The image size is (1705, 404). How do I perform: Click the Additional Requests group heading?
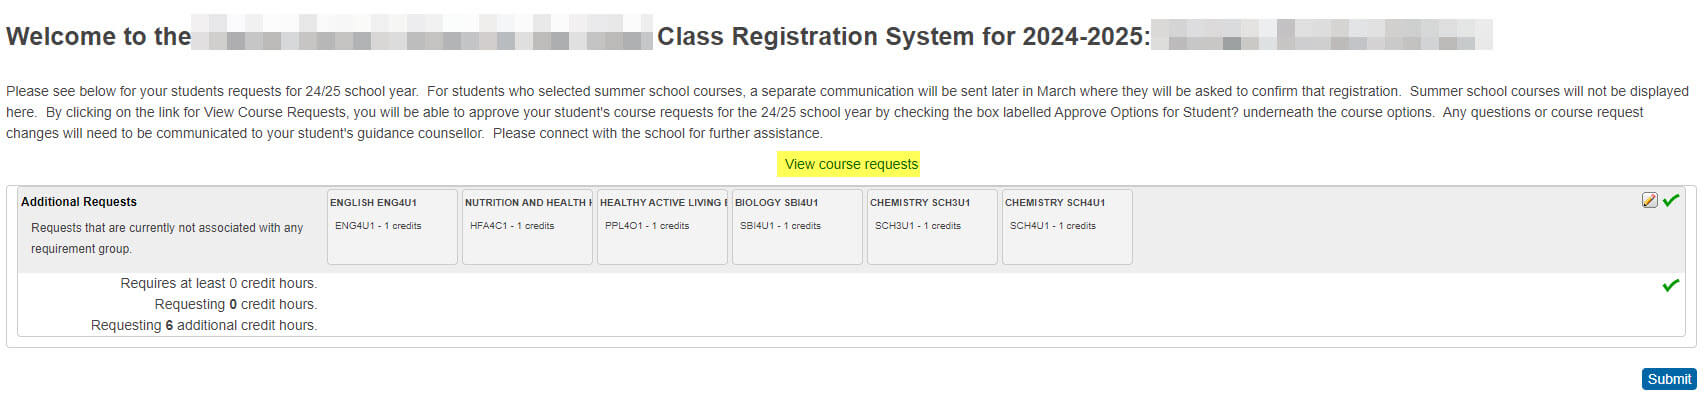[79, 202]
